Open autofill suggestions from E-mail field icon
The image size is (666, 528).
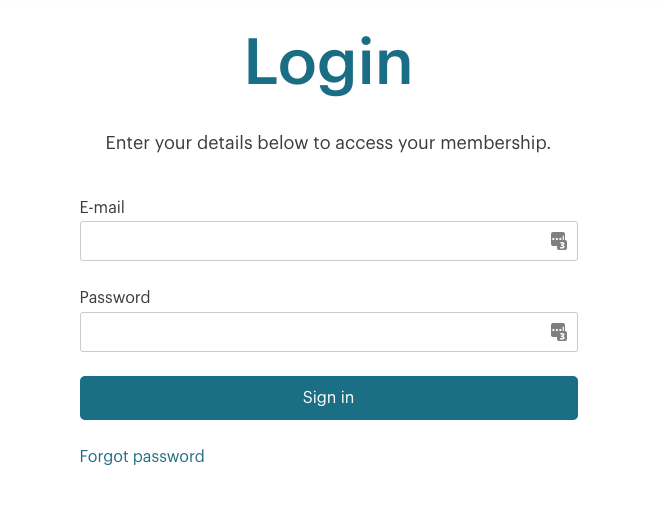pyautogui.click(x=558, y=240)
